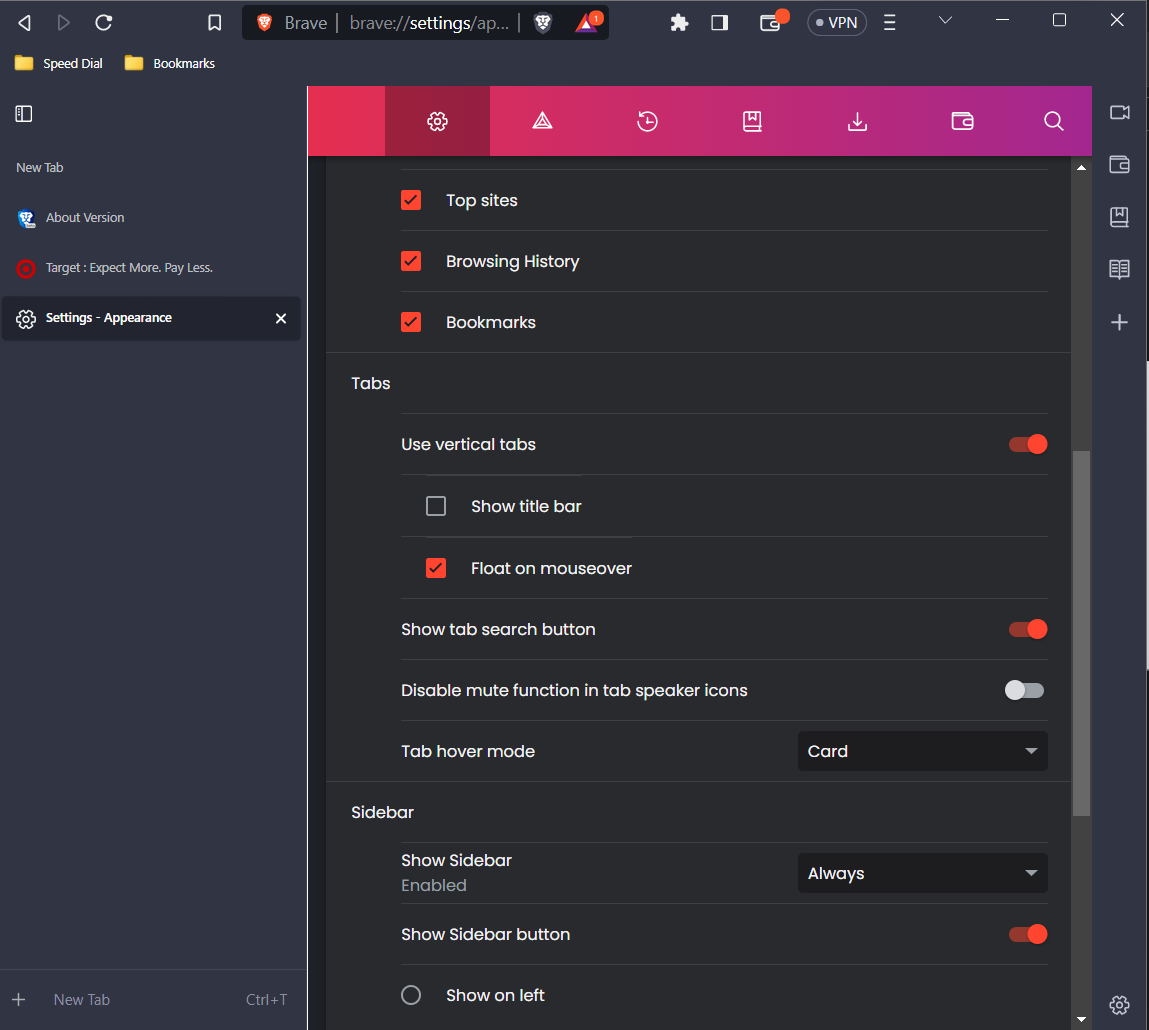Open the About Version tab
This screenshot has width=1149, height=1030.
(84, 217)
